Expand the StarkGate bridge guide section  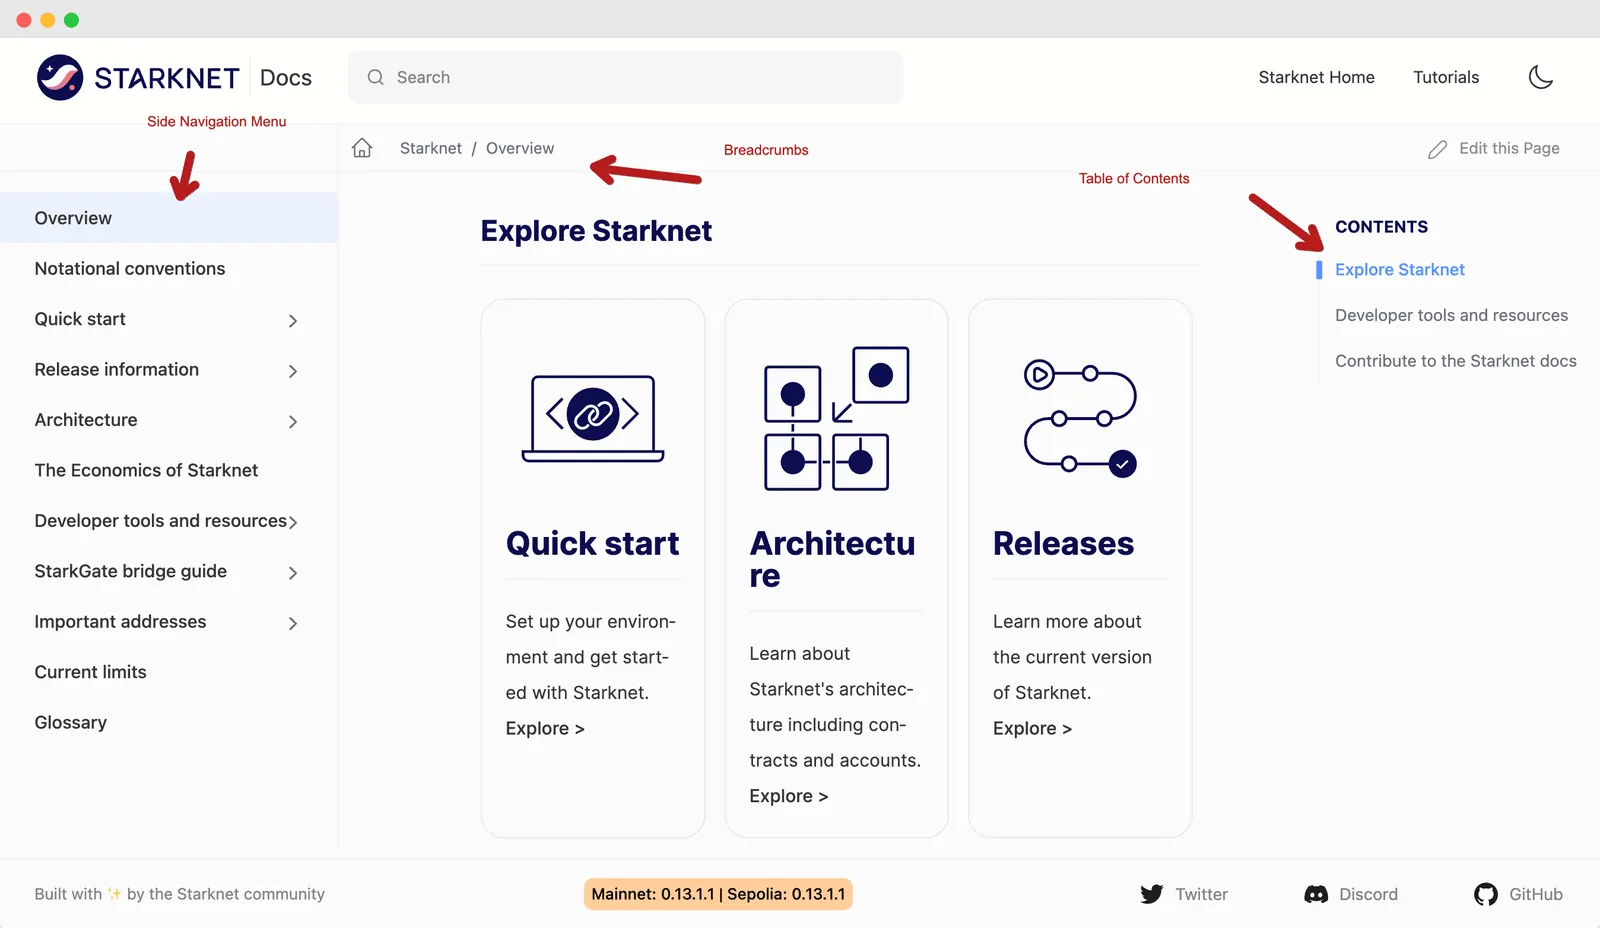293,573
